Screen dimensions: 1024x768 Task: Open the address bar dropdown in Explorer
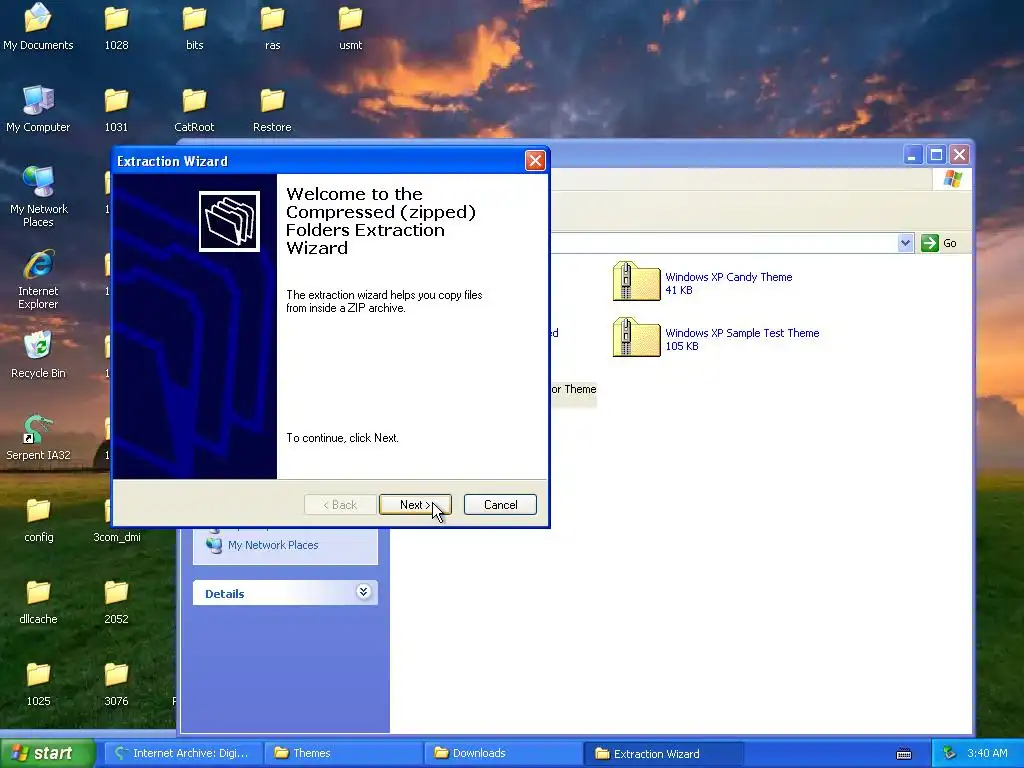(905, 243)
